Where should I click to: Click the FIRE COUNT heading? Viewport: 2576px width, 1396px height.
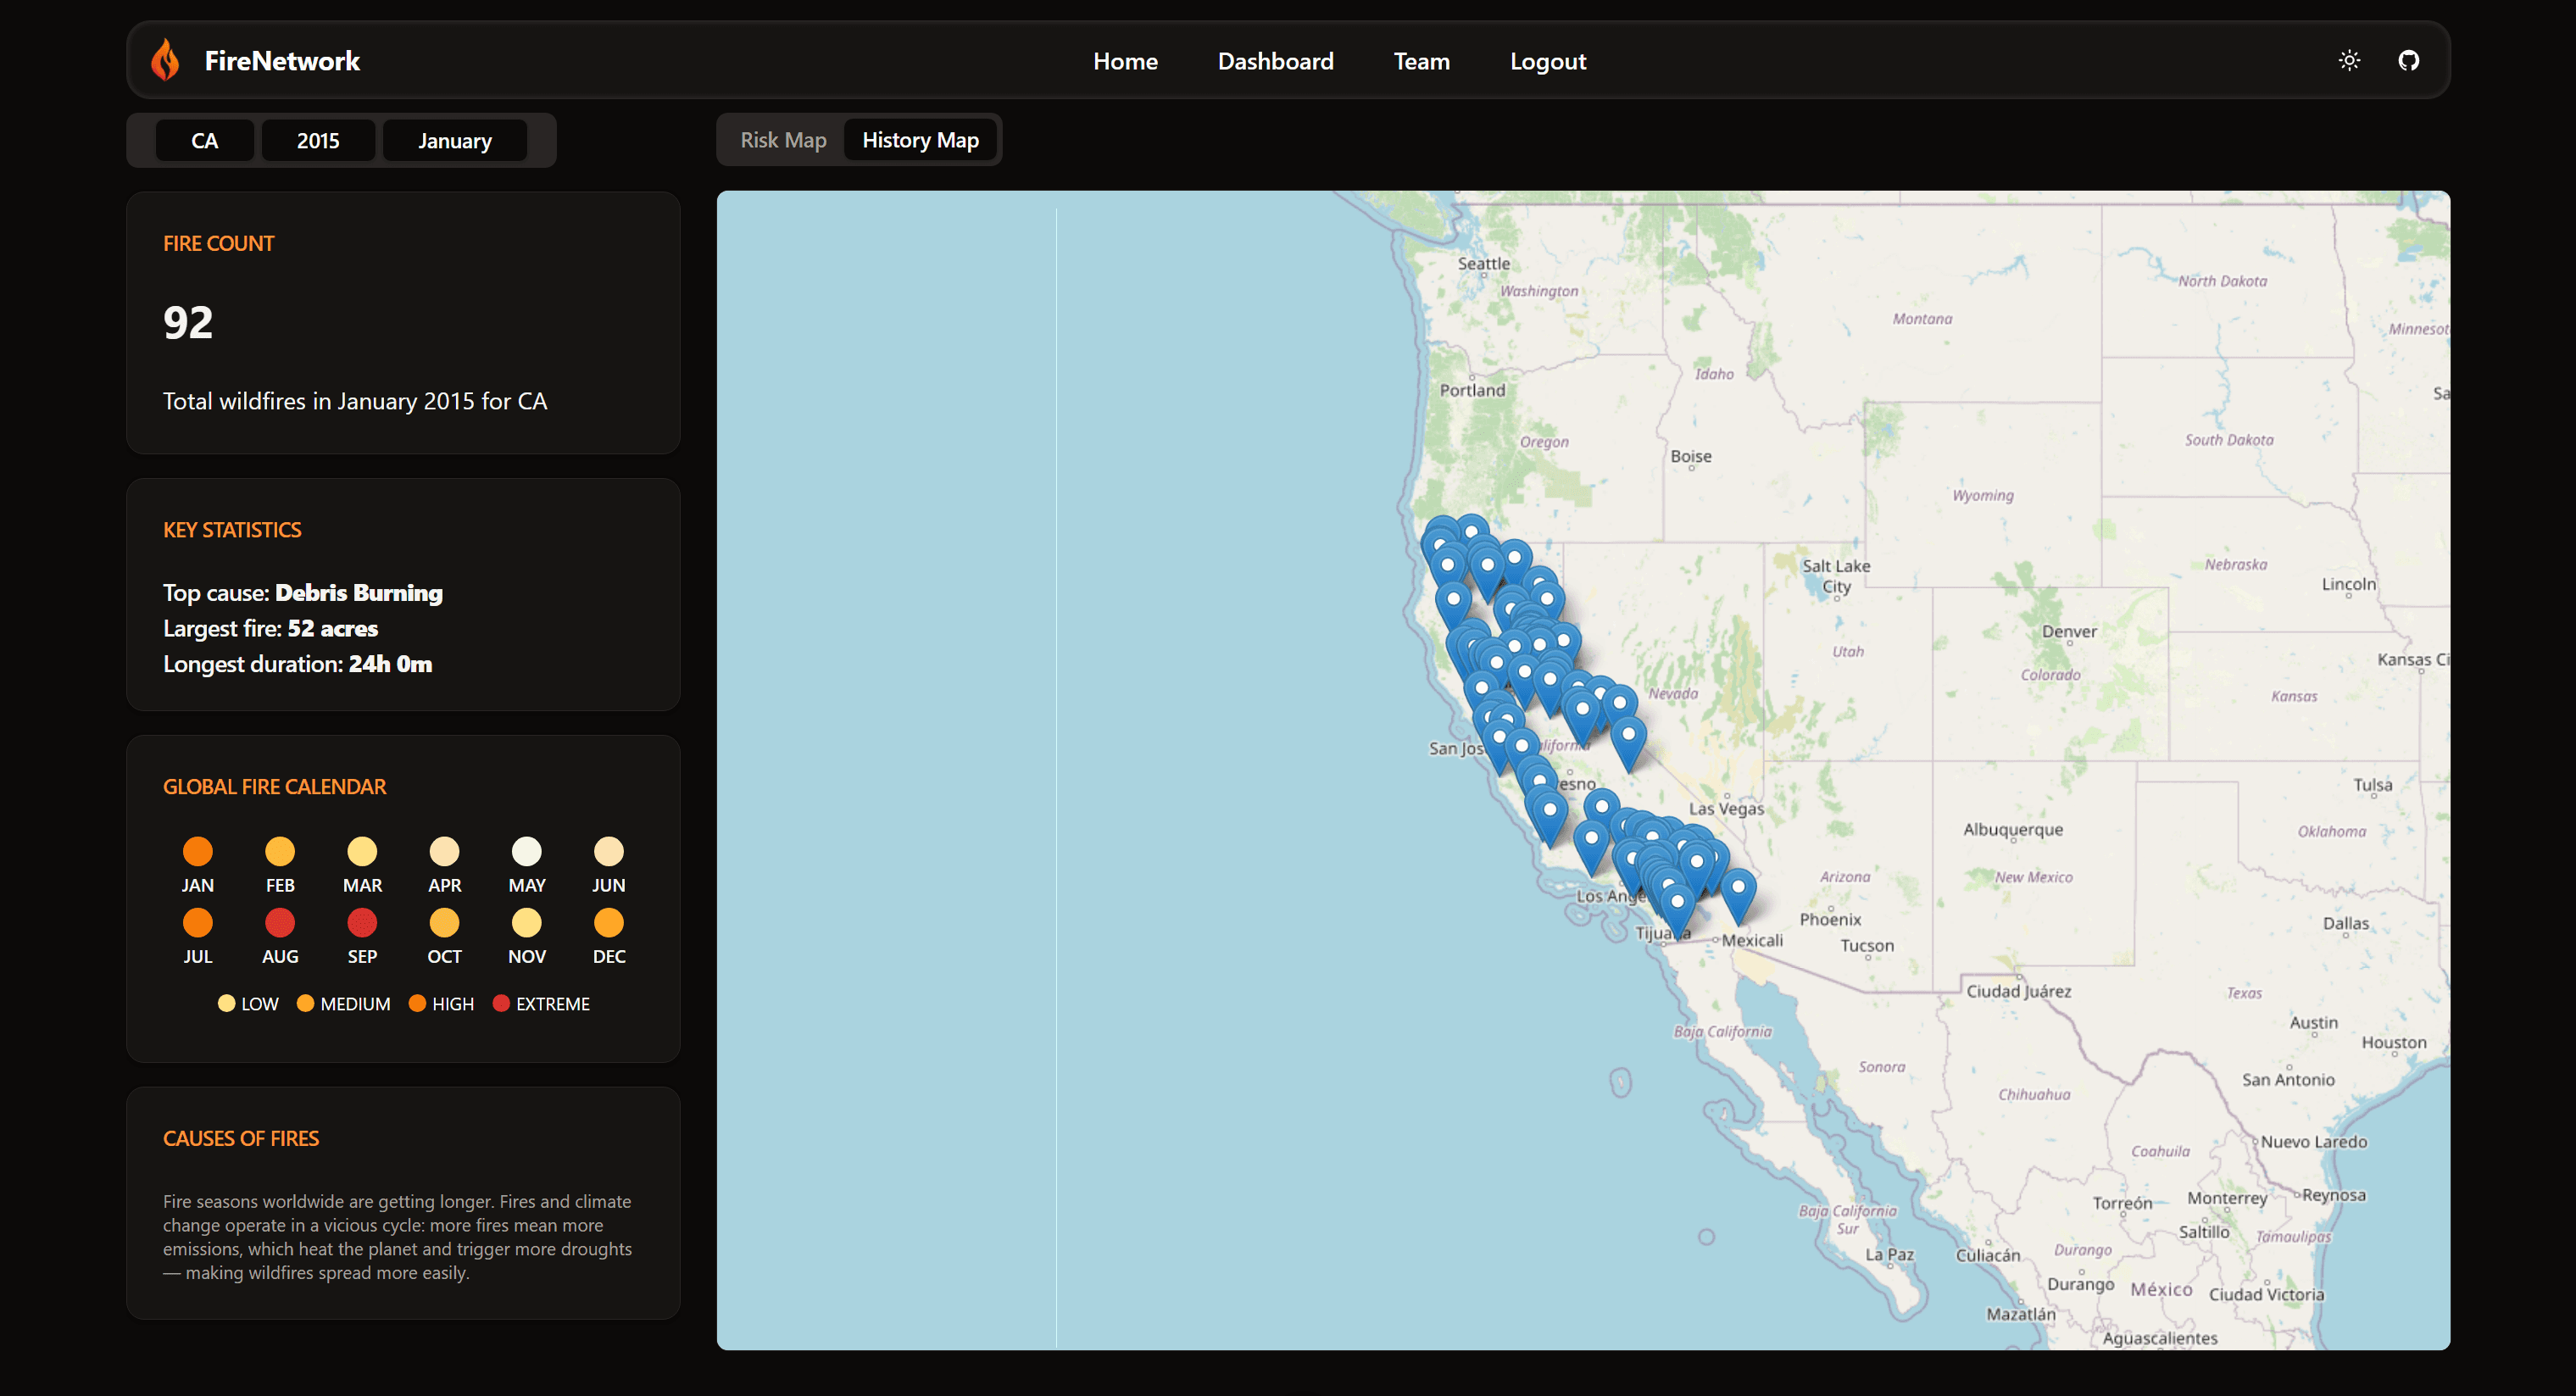click(218, 243)
